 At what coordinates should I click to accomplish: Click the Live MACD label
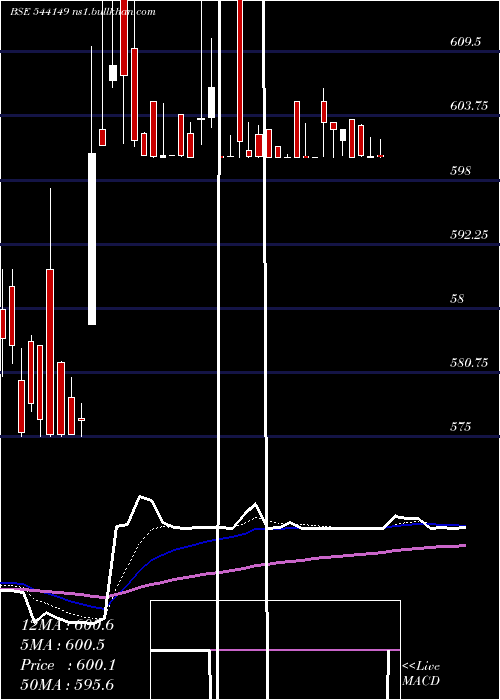[421, 674]
